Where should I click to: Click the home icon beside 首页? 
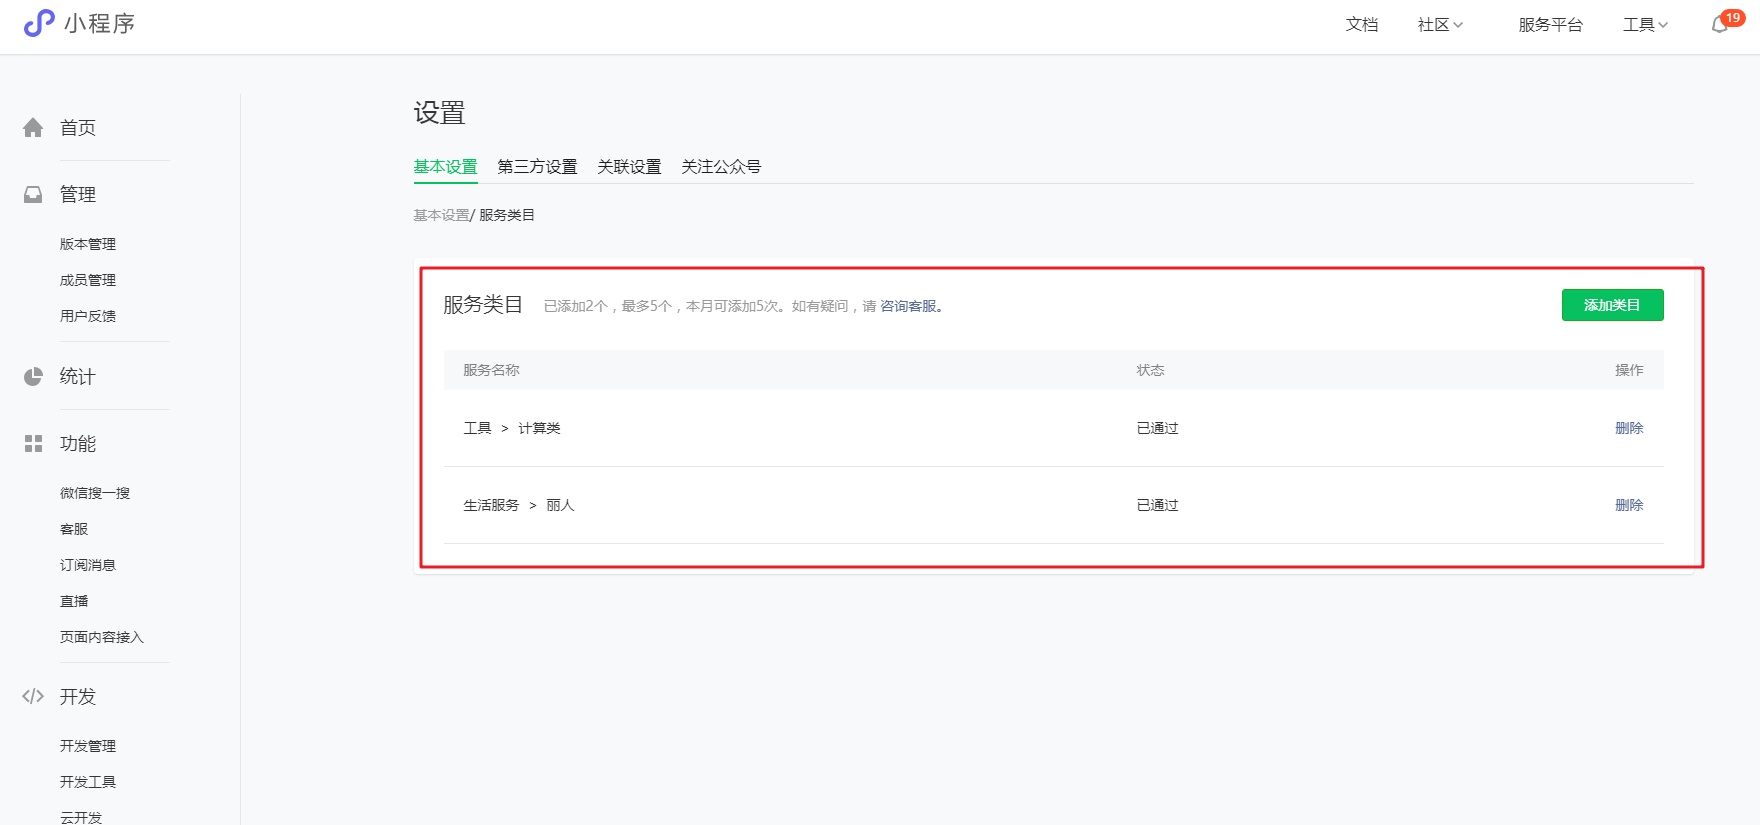[33, 128]
